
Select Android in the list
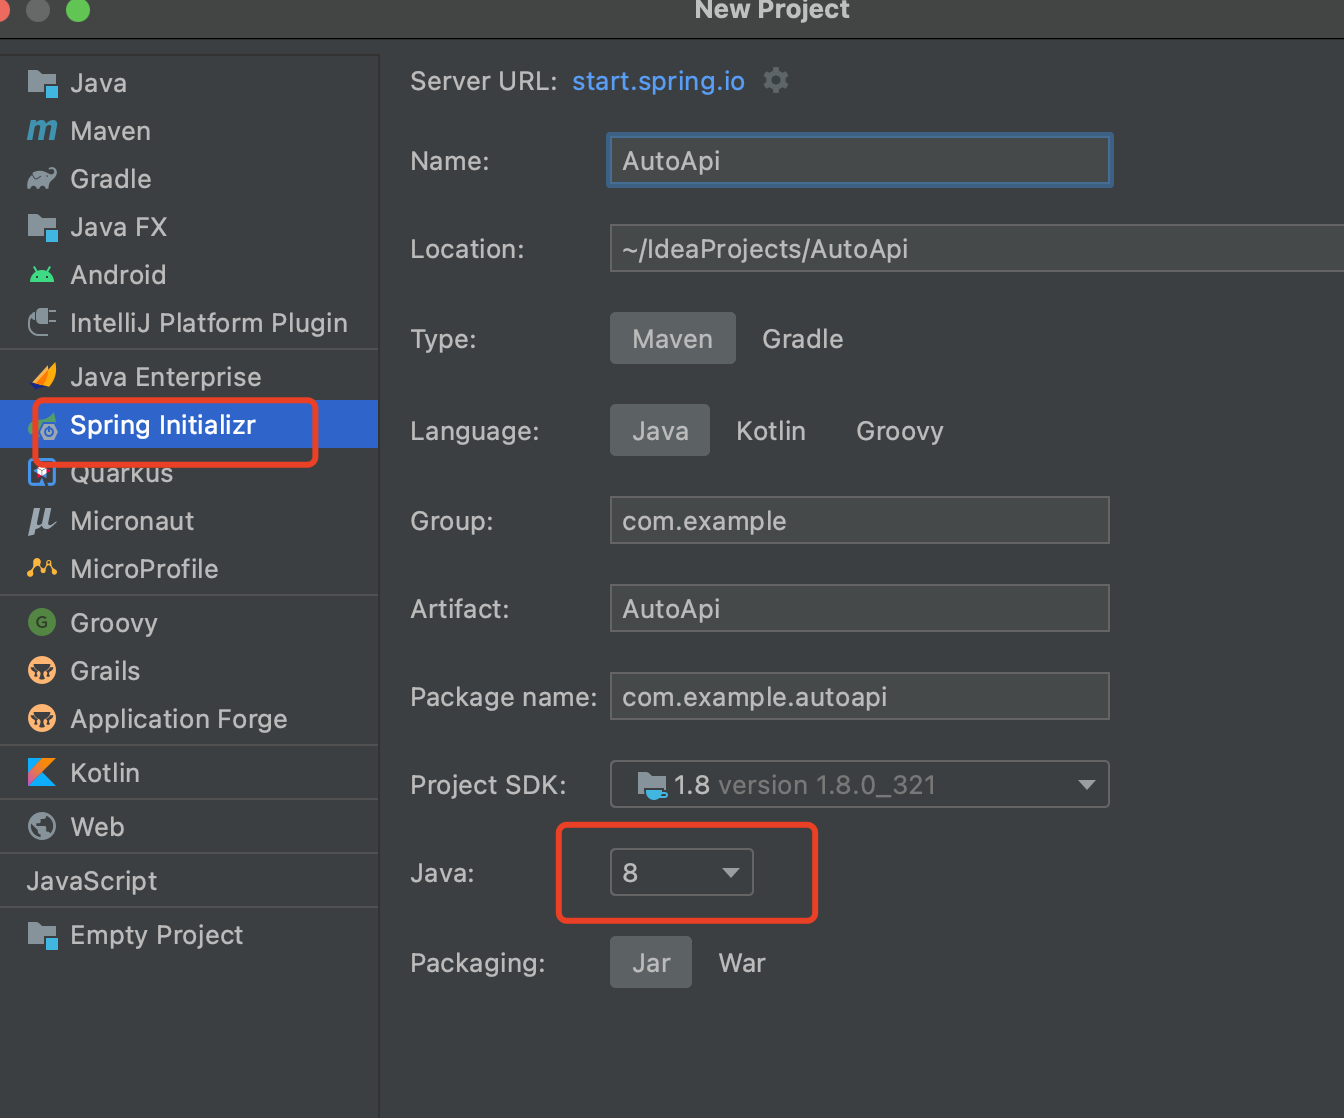click(x=189, y=275)
